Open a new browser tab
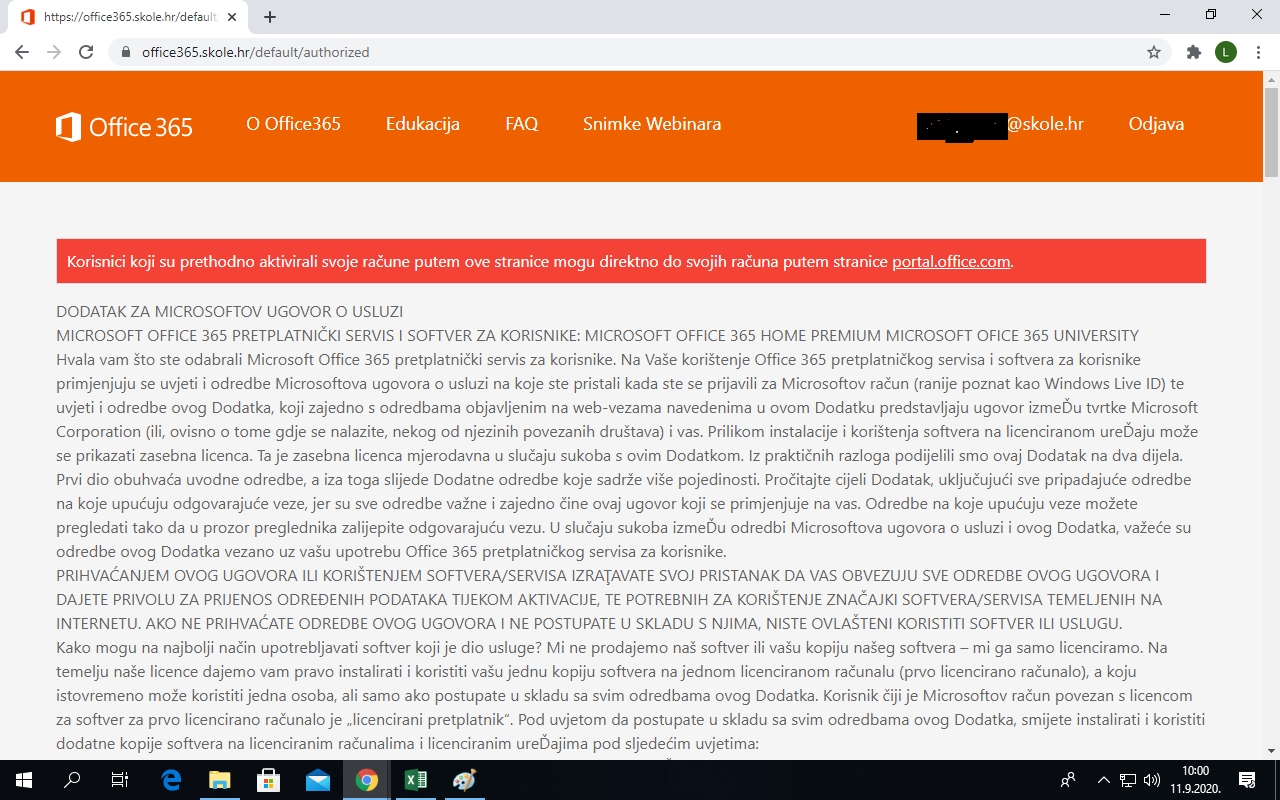Screen dimensions: 1280x800 [270, 17]
